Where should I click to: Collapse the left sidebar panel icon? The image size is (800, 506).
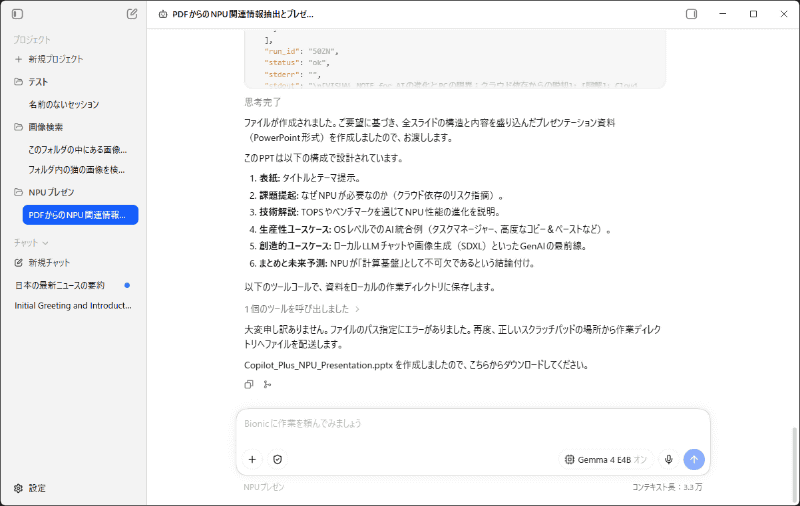[17, 14]
